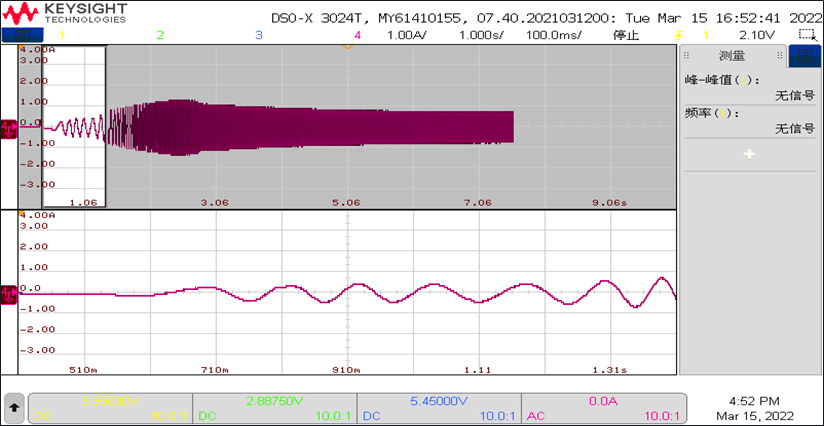Toggle channel 2 in the top bar

coord(160,35)
